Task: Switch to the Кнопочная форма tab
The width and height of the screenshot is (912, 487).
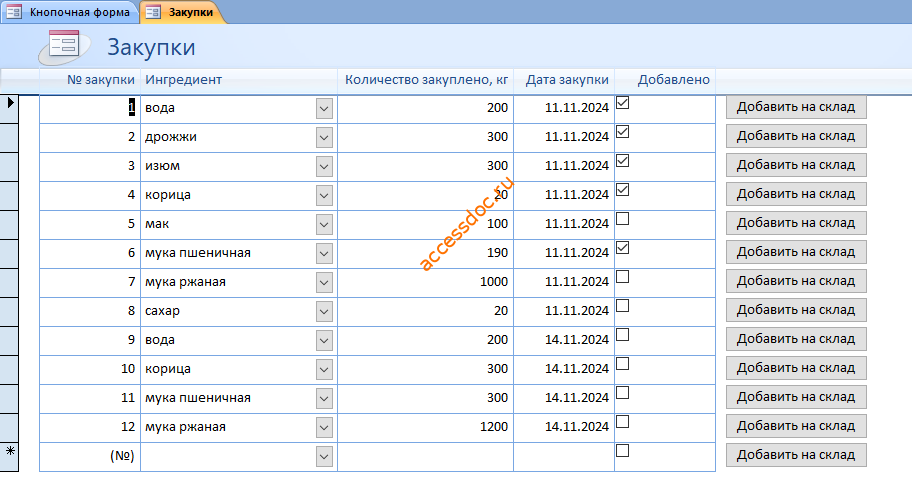Action: tap(70, 12)
